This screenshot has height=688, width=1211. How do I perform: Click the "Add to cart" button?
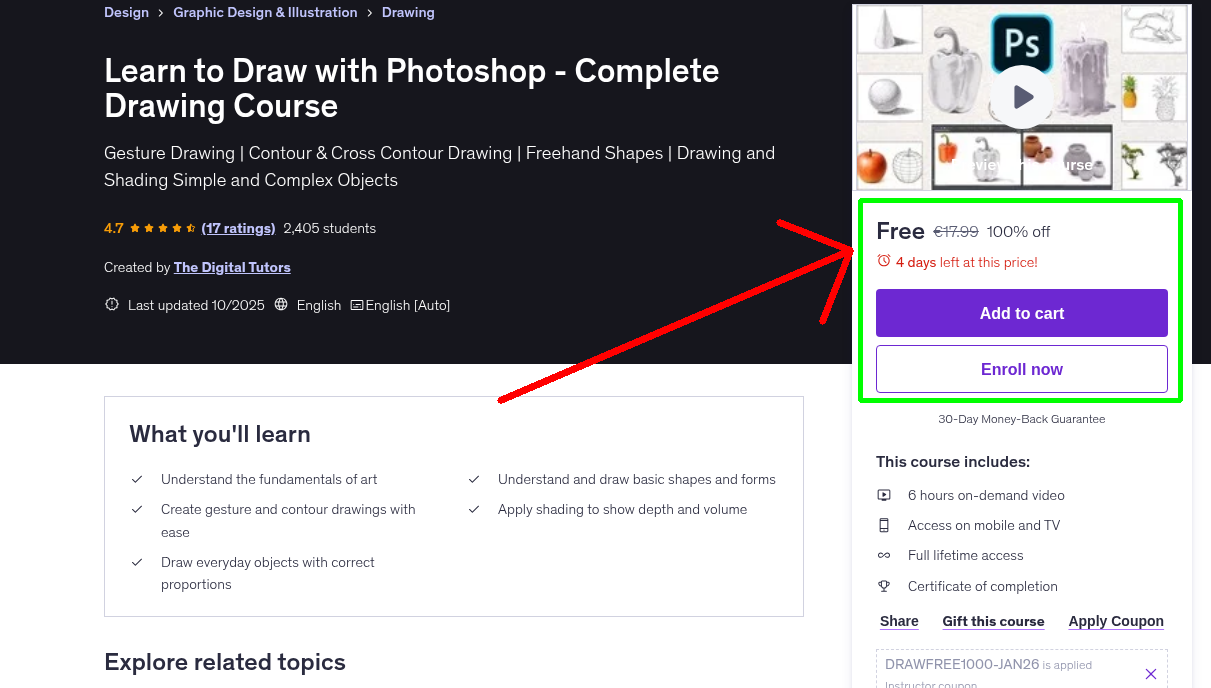(x=1021, y=313)
